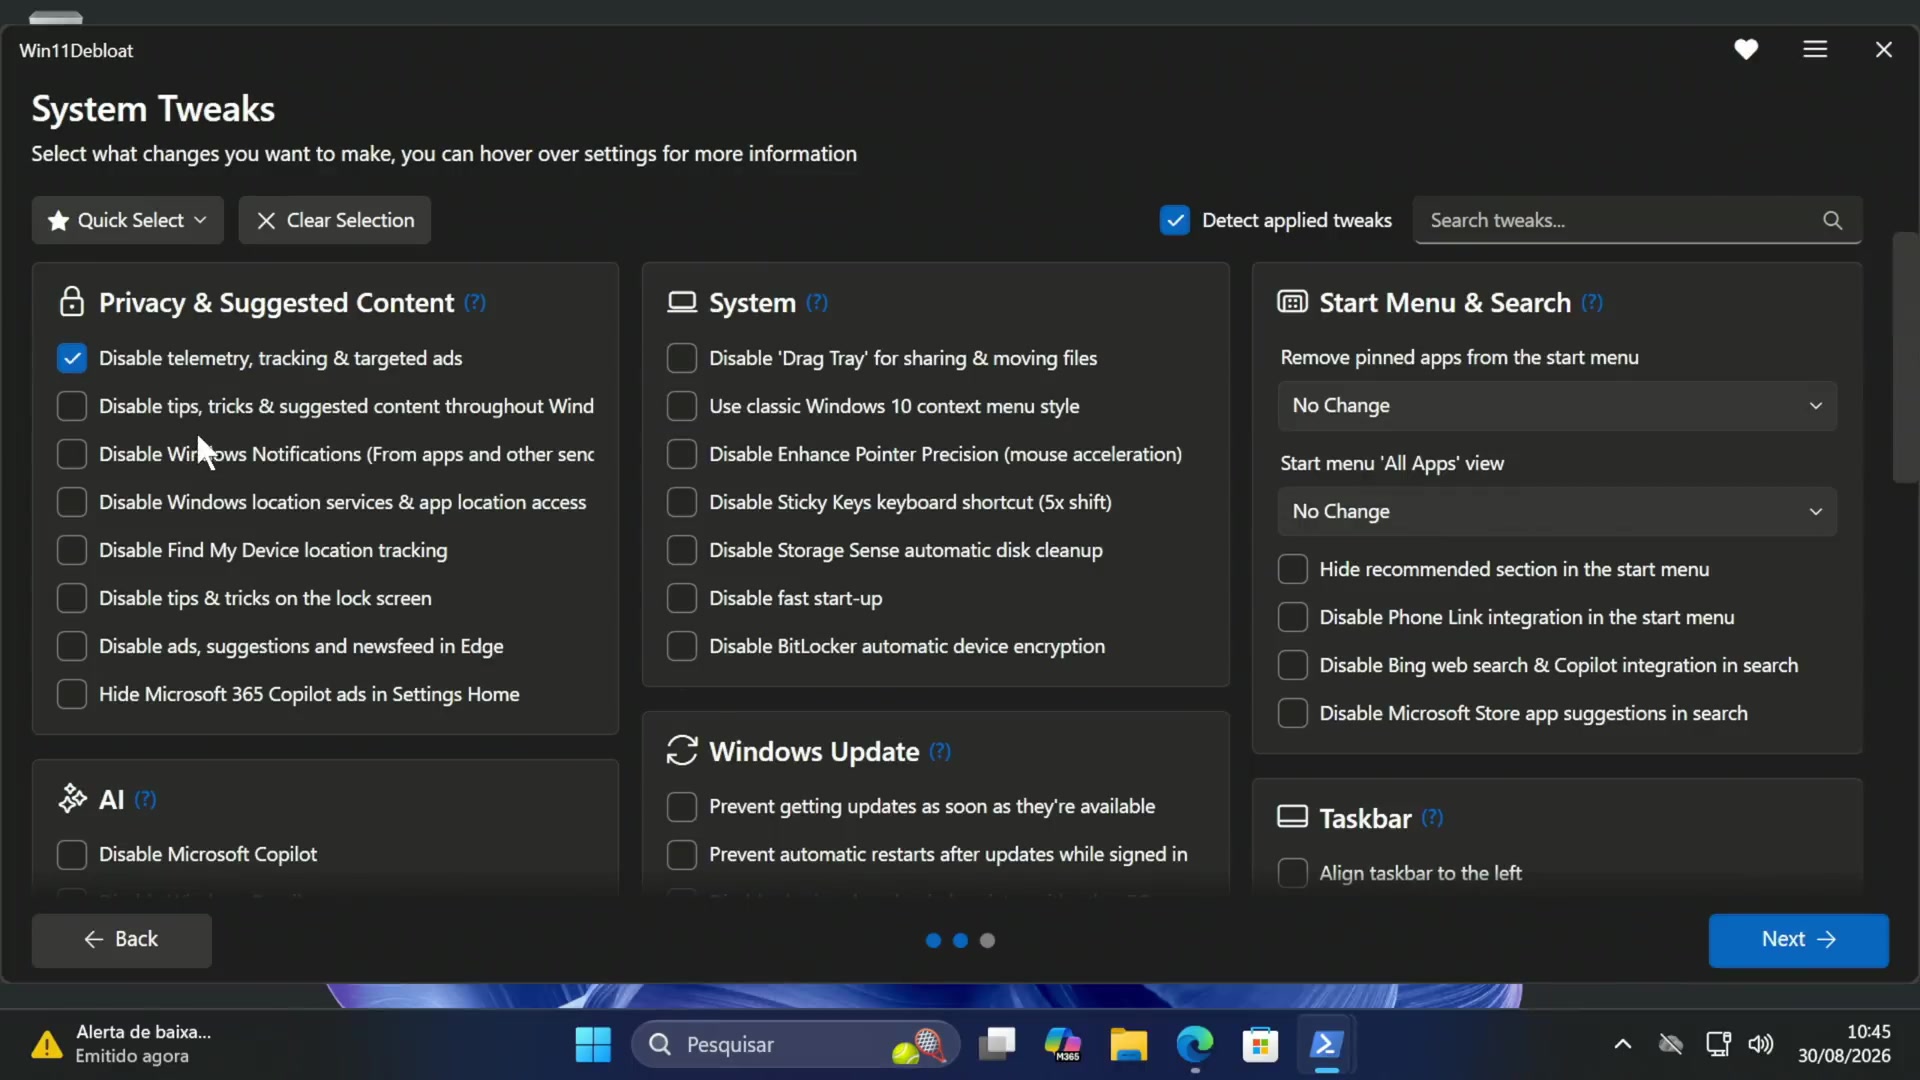Enable Disable fast start-up option
This screenshot has width=1920, height=1080.
pos(682,598)
